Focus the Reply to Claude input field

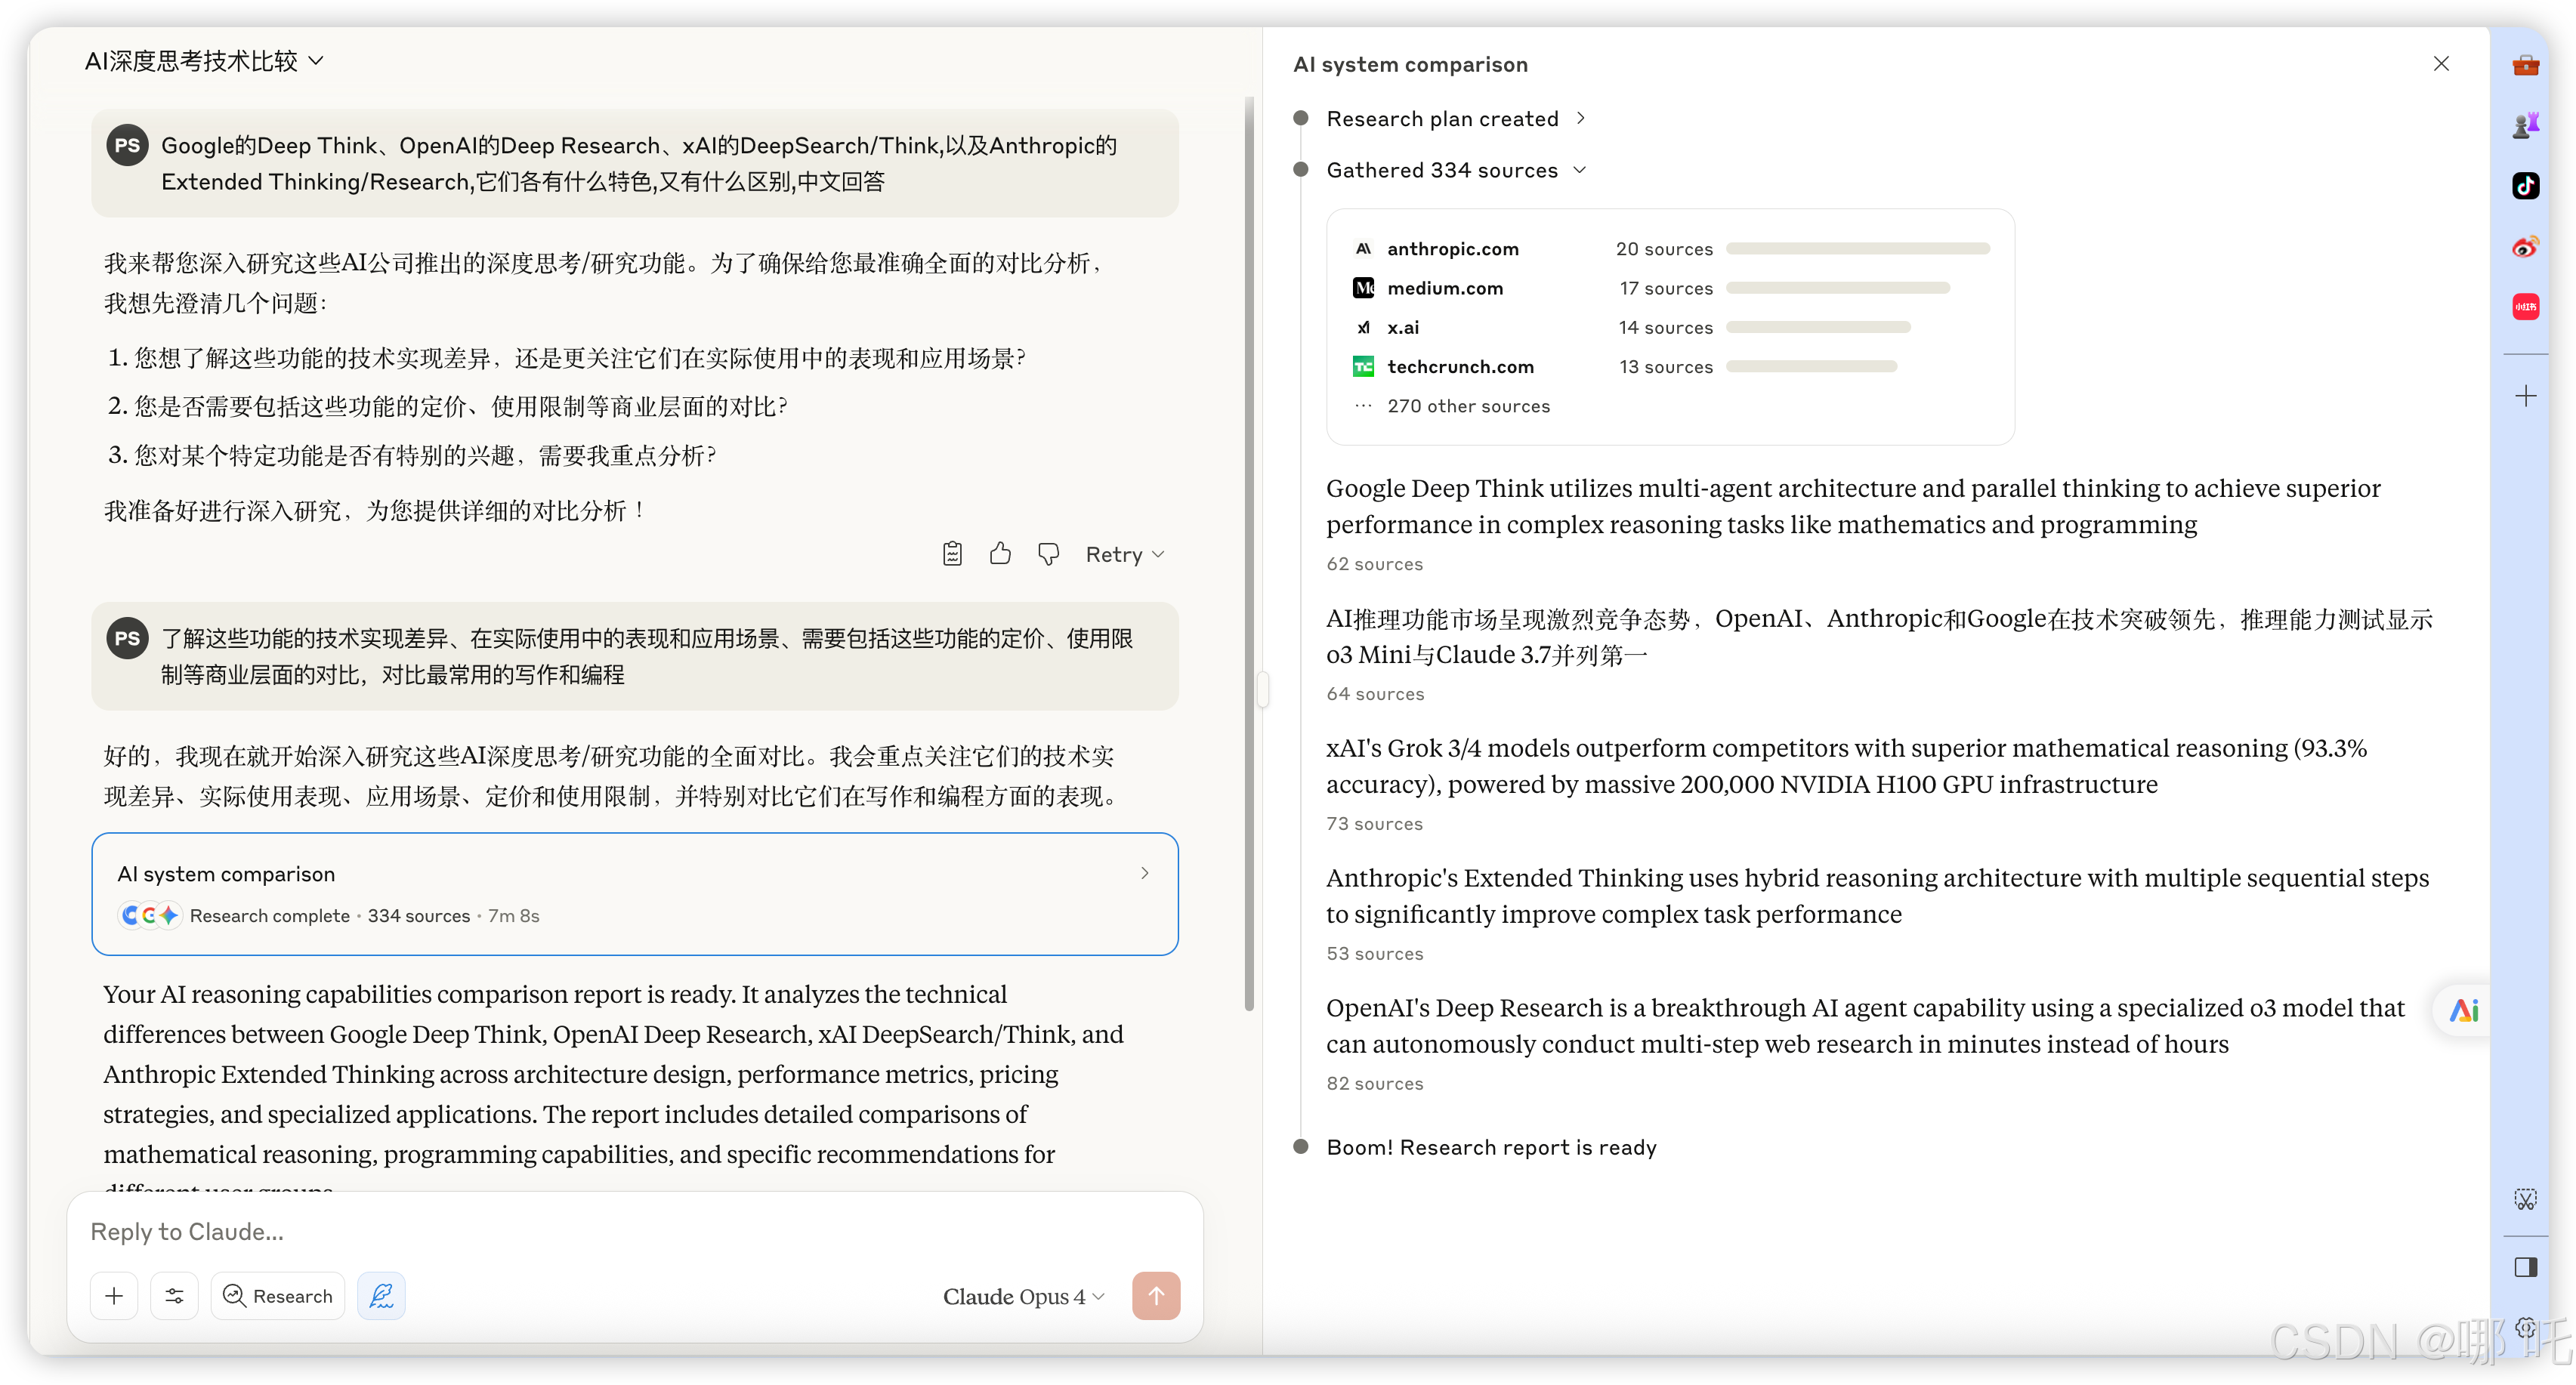(x=634, y=1232)
